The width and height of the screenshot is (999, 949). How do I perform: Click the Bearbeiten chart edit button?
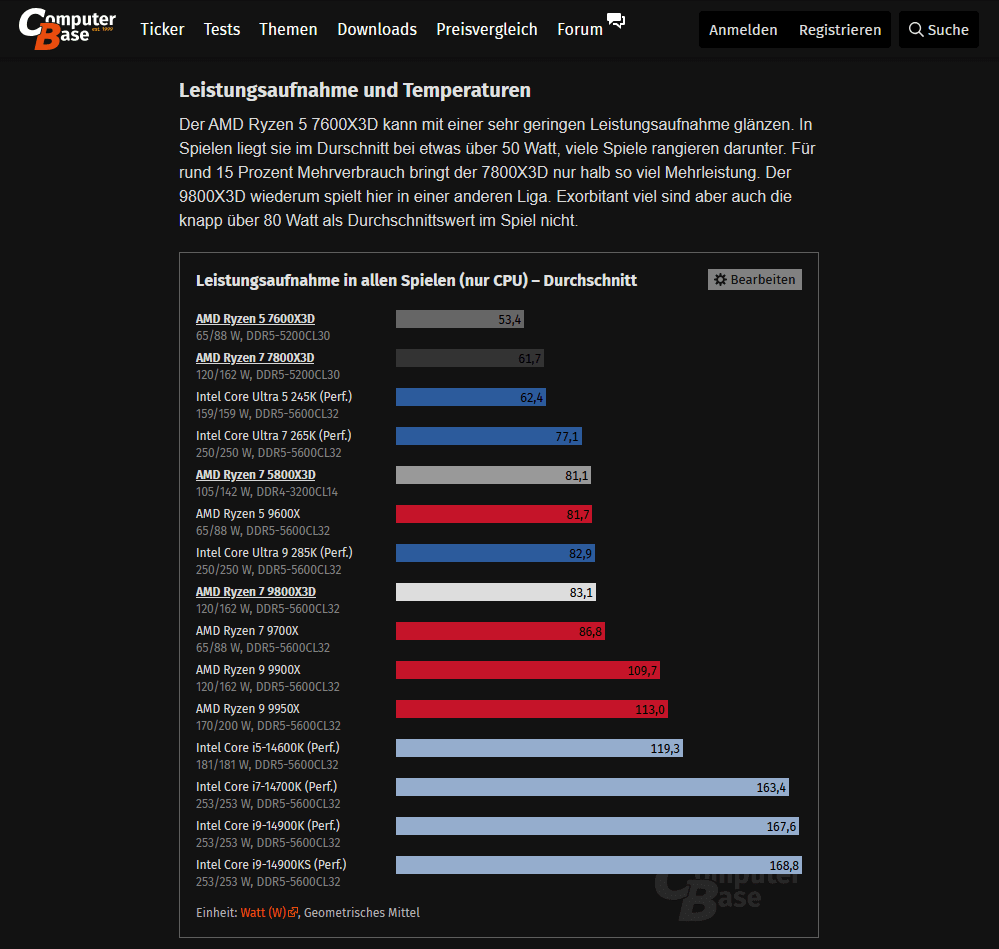(754, 280)
